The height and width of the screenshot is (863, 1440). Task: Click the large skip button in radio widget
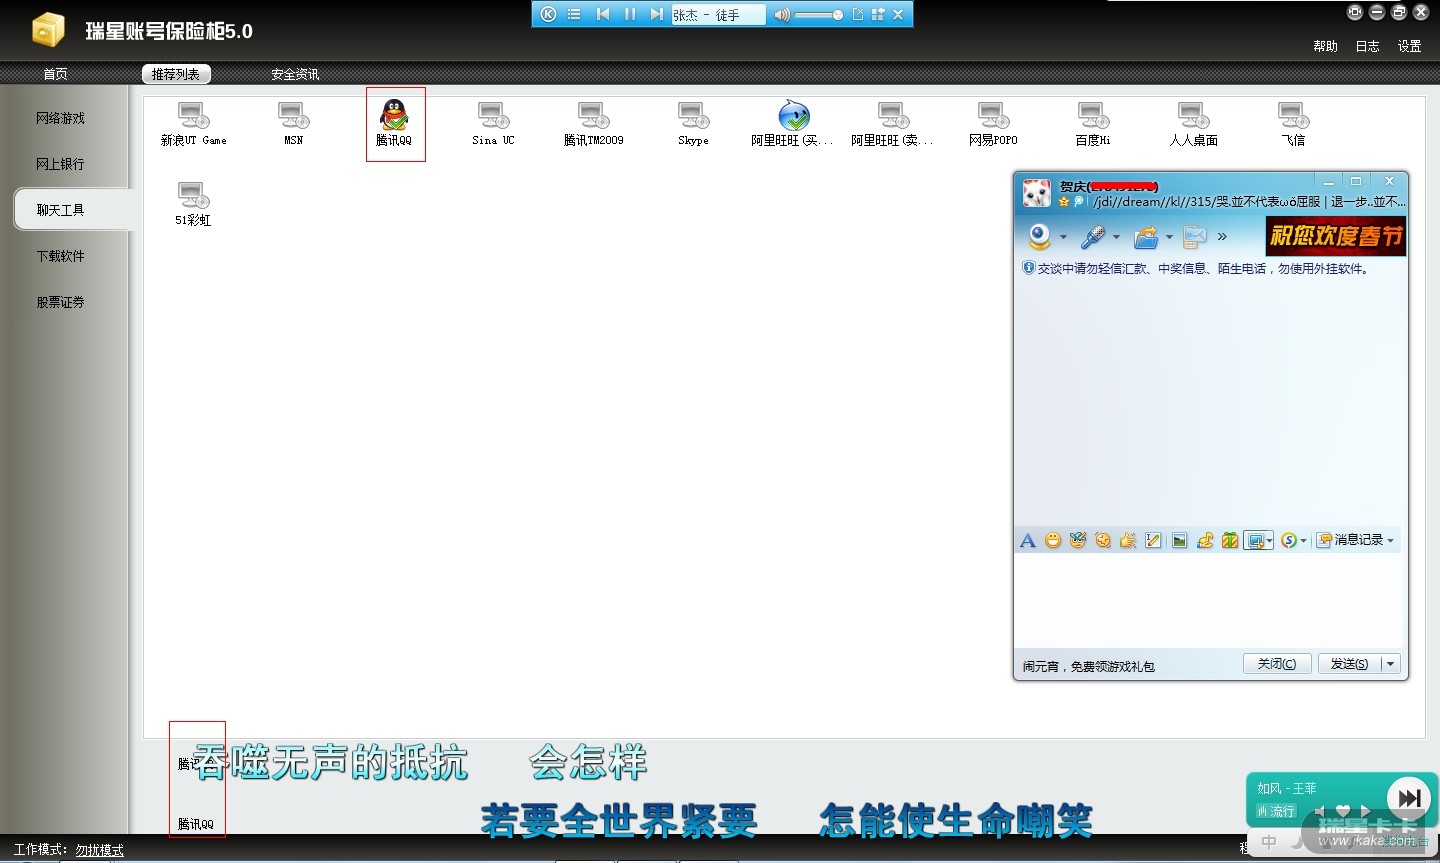pyautogui.click(x=1409, y=797)
